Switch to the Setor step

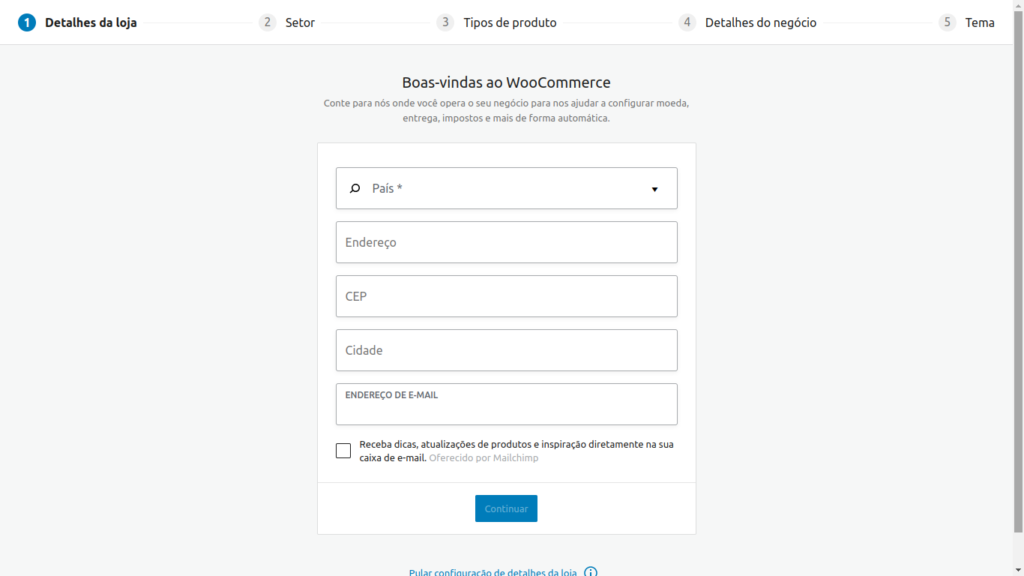[x=300, y=21]
